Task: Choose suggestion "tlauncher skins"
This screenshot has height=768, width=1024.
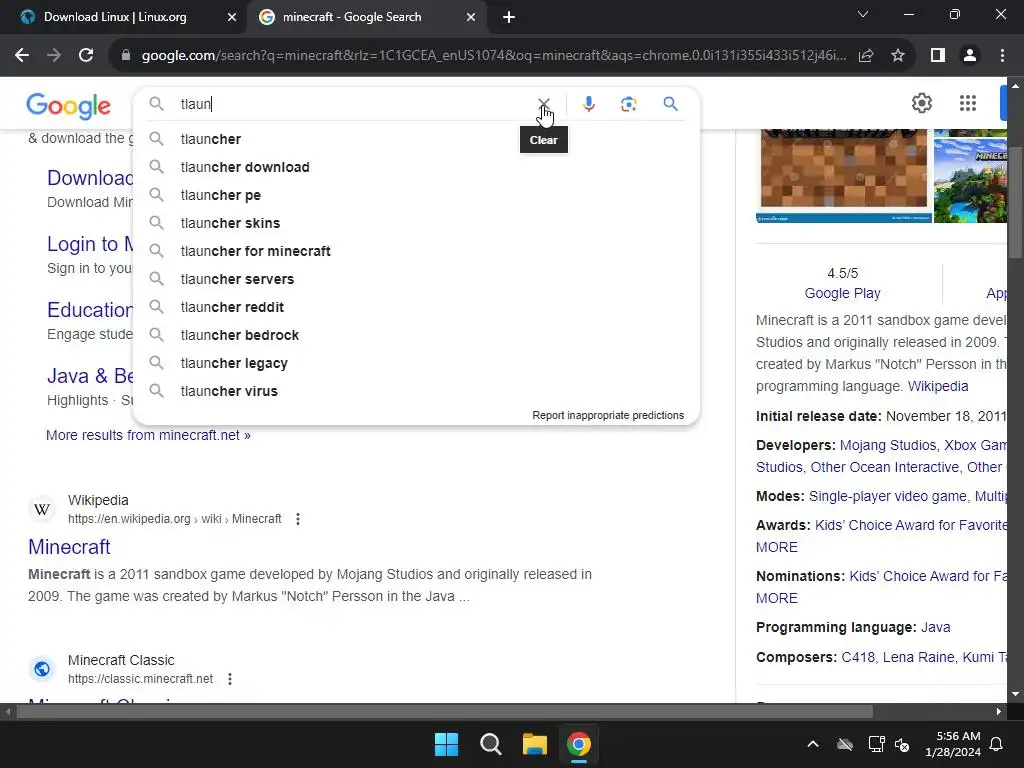Action: (416, 223)
